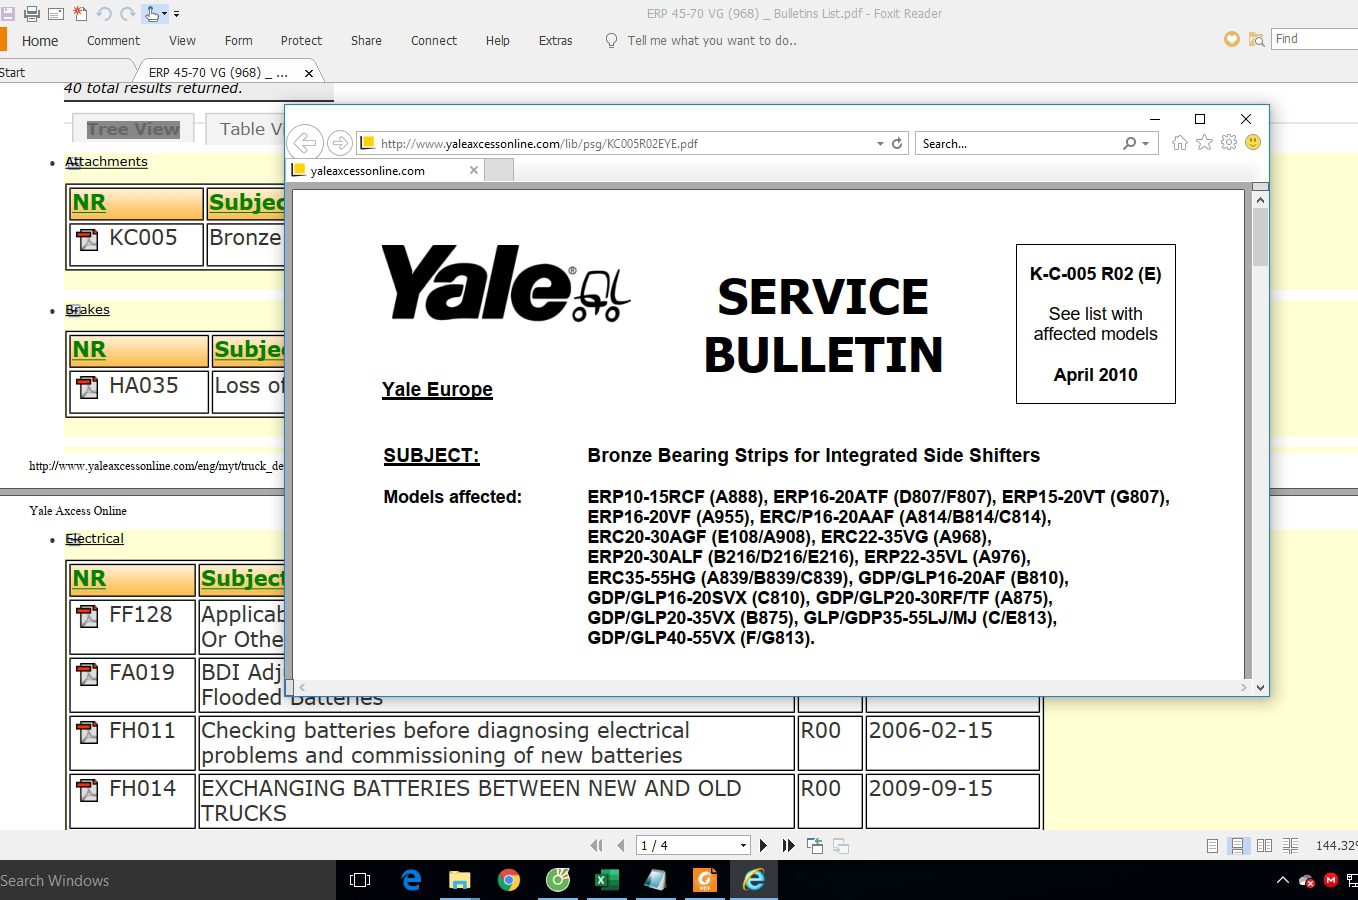Open the Share ribbon tab
Screen dimensions: 1358x900
366,41
